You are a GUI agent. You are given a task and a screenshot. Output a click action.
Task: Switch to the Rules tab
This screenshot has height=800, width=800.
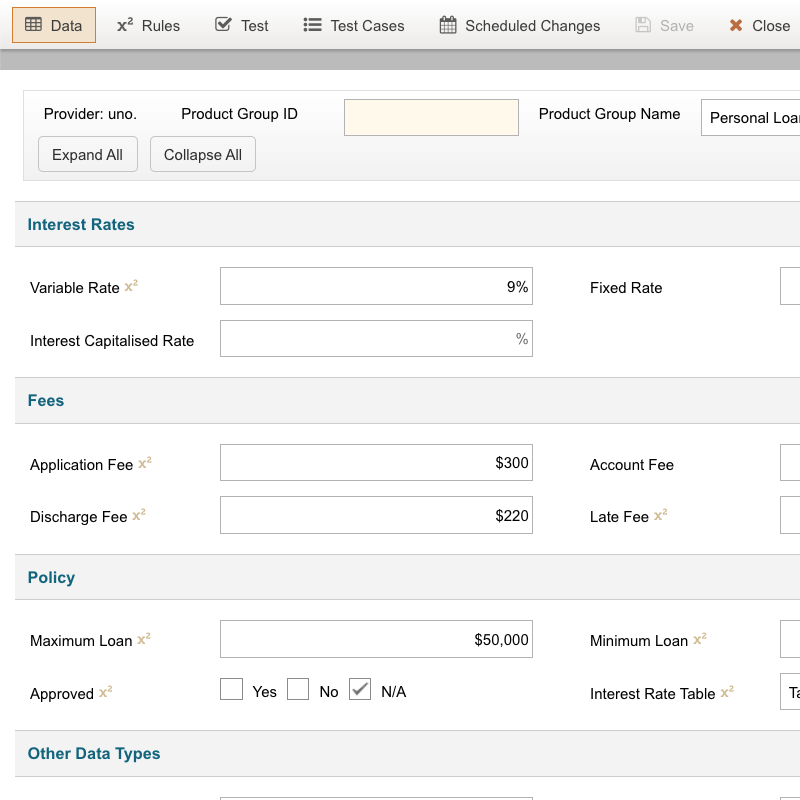point(148,25)
